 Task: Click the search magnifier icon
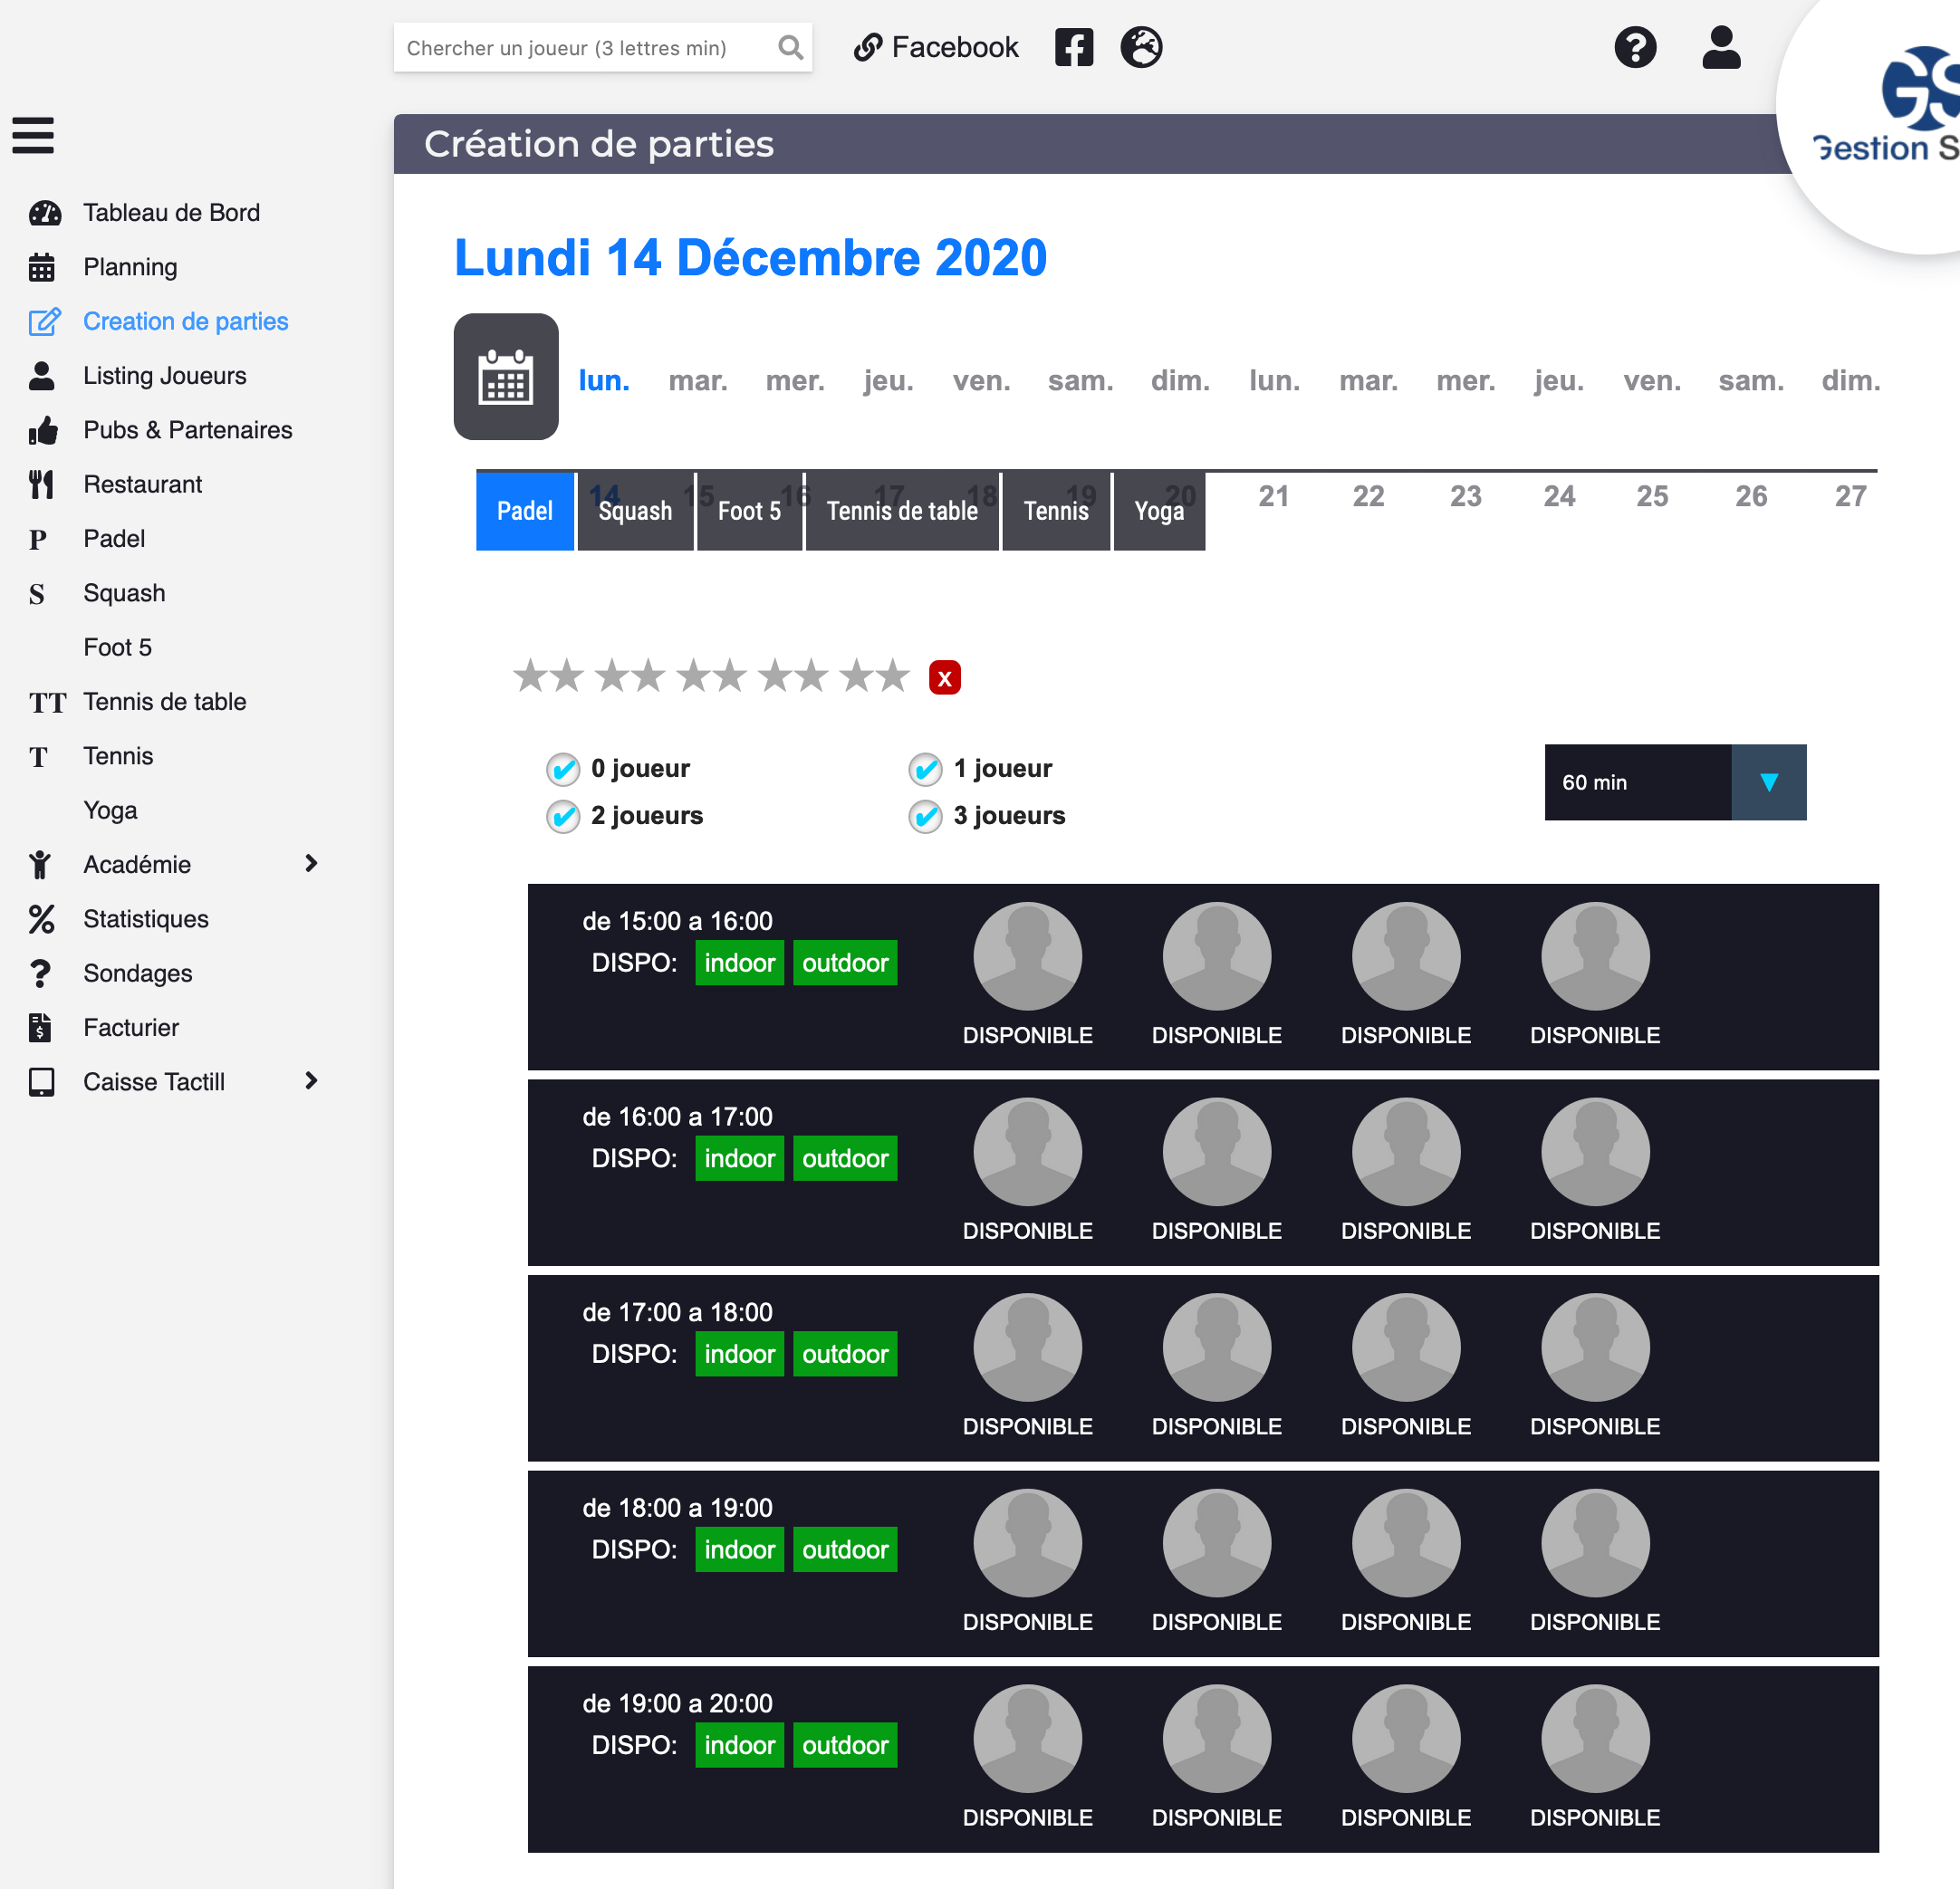click(x=790, y=47)
